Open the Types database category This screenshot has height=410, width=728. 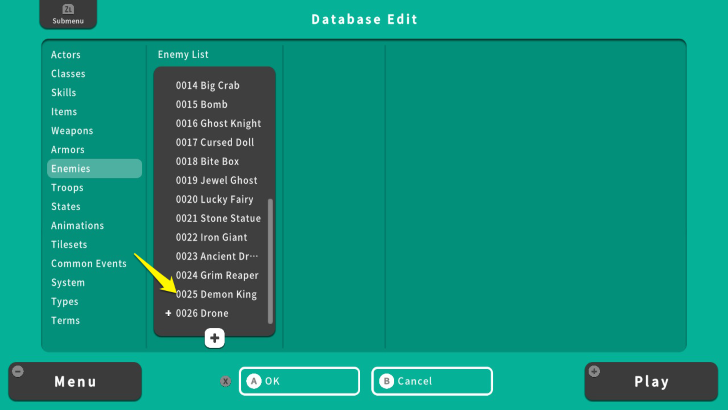(x=65, y=302)
